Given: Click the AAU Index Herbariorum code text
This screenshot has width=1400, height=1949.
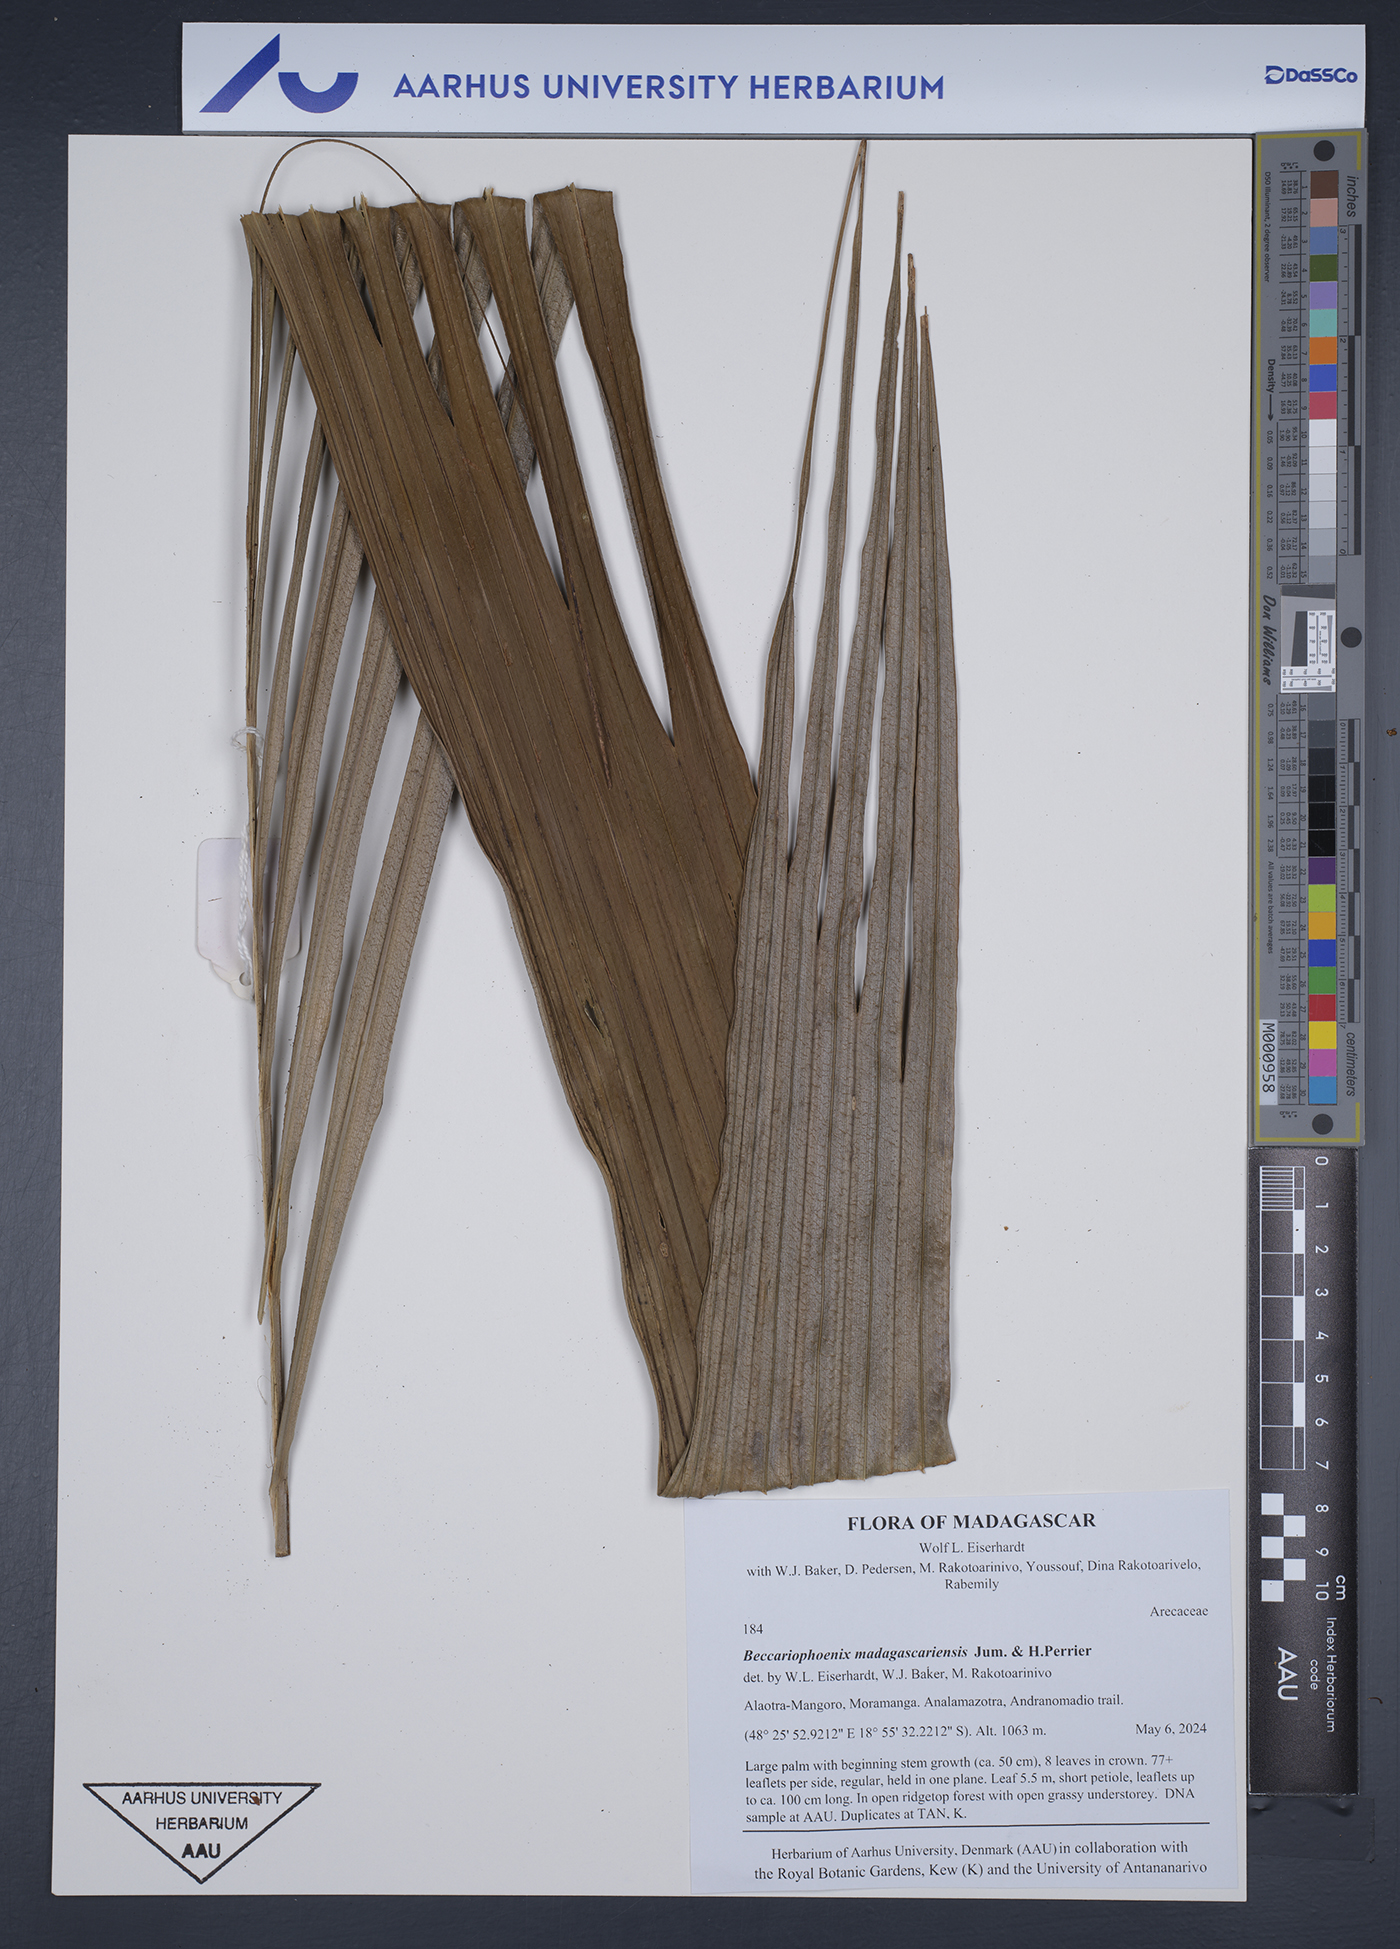Looking at the screenshot, I should [x=1288, y=1674].
